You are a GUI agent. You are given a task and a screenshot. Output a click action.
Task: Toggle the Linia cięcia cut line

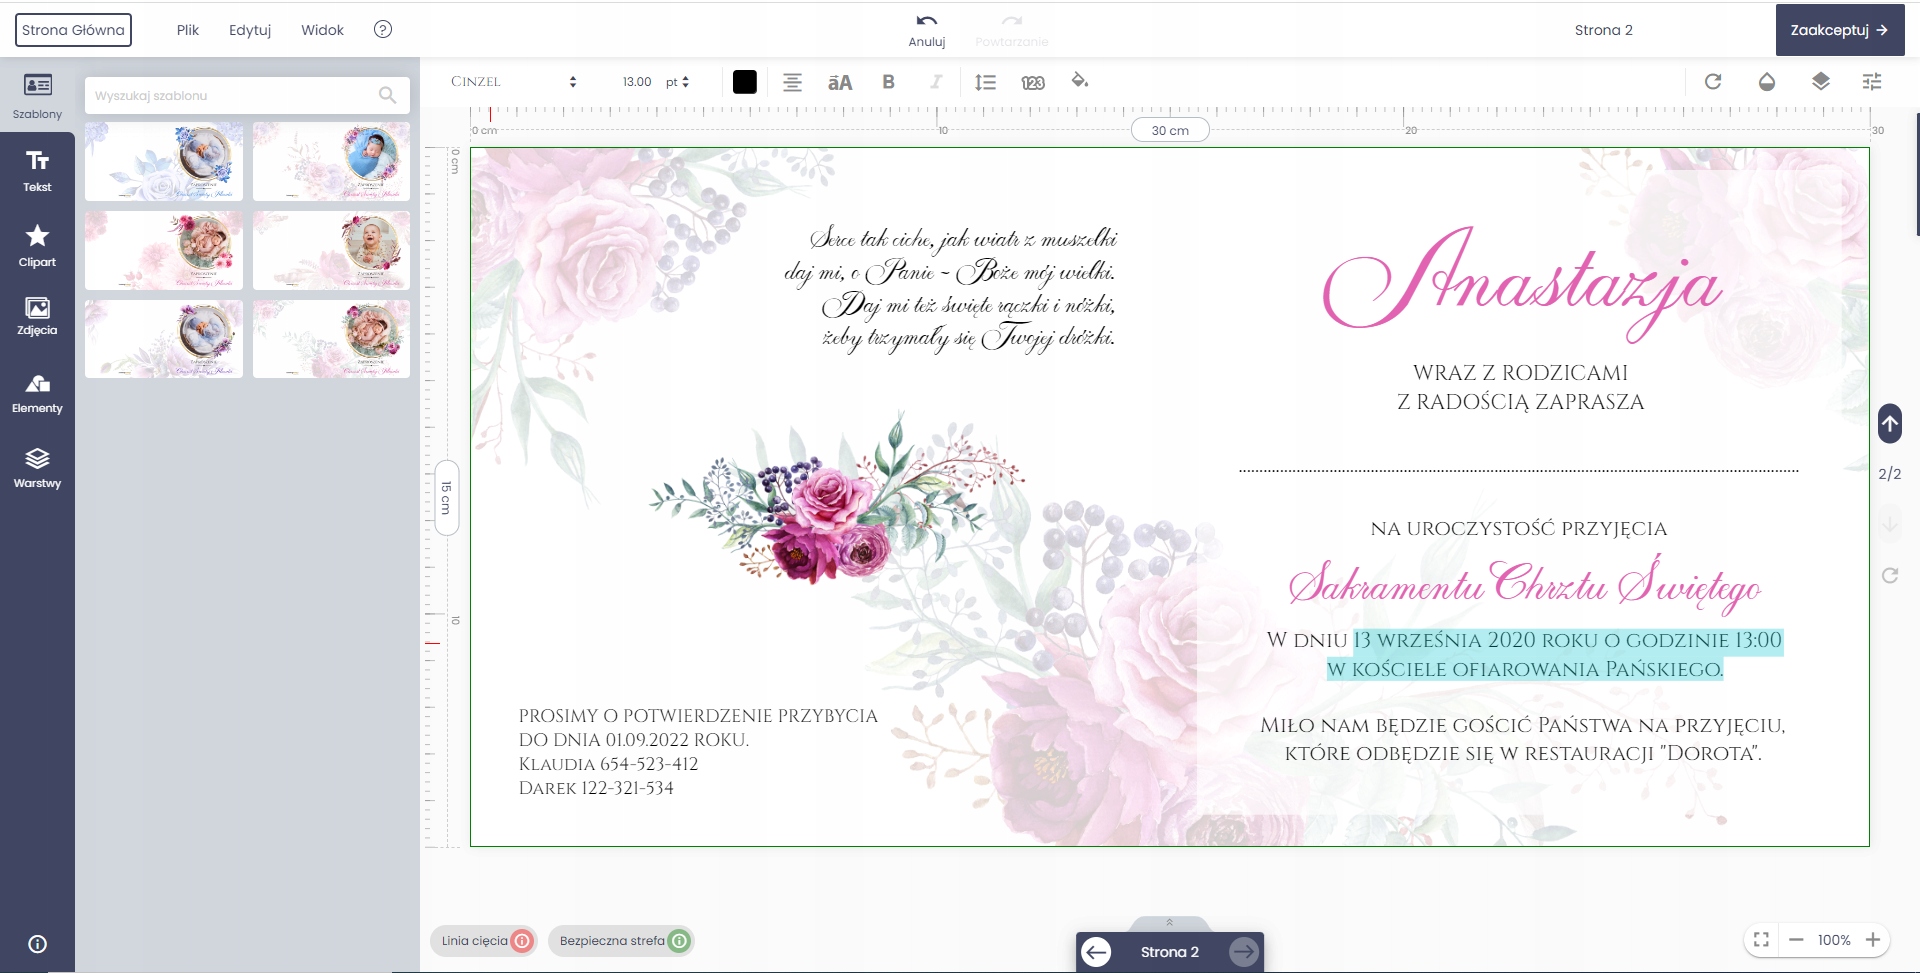522,941
